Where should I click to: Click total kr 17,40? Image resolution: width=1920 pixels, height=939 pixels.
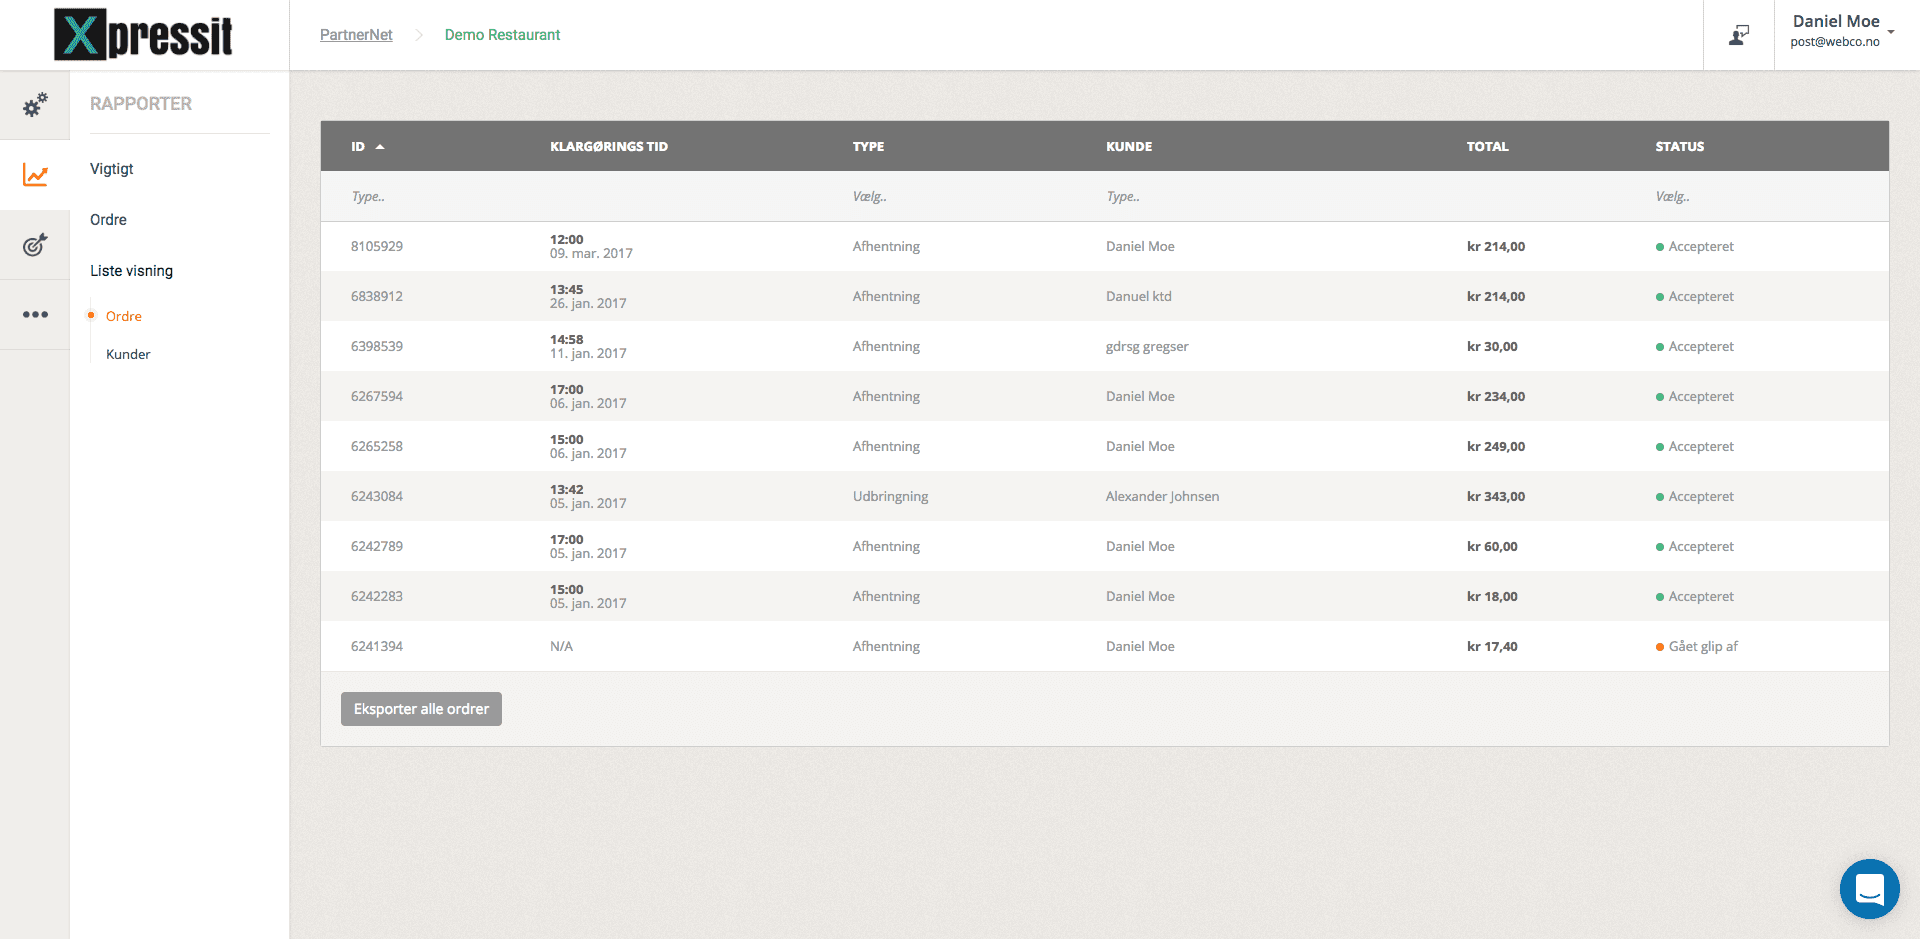coord(1492,647)
